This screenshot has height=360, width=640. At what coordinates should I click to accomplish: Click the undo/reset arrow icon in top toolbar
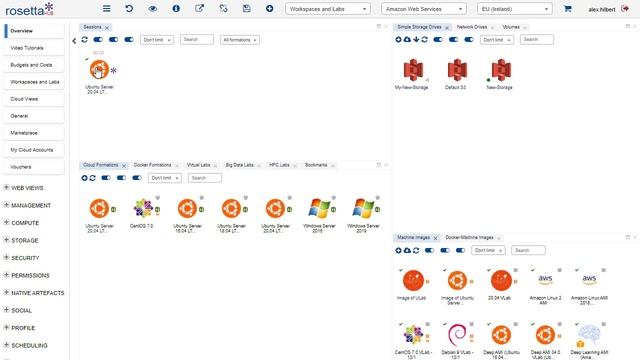pyautogui.click(x=129, y=9)
